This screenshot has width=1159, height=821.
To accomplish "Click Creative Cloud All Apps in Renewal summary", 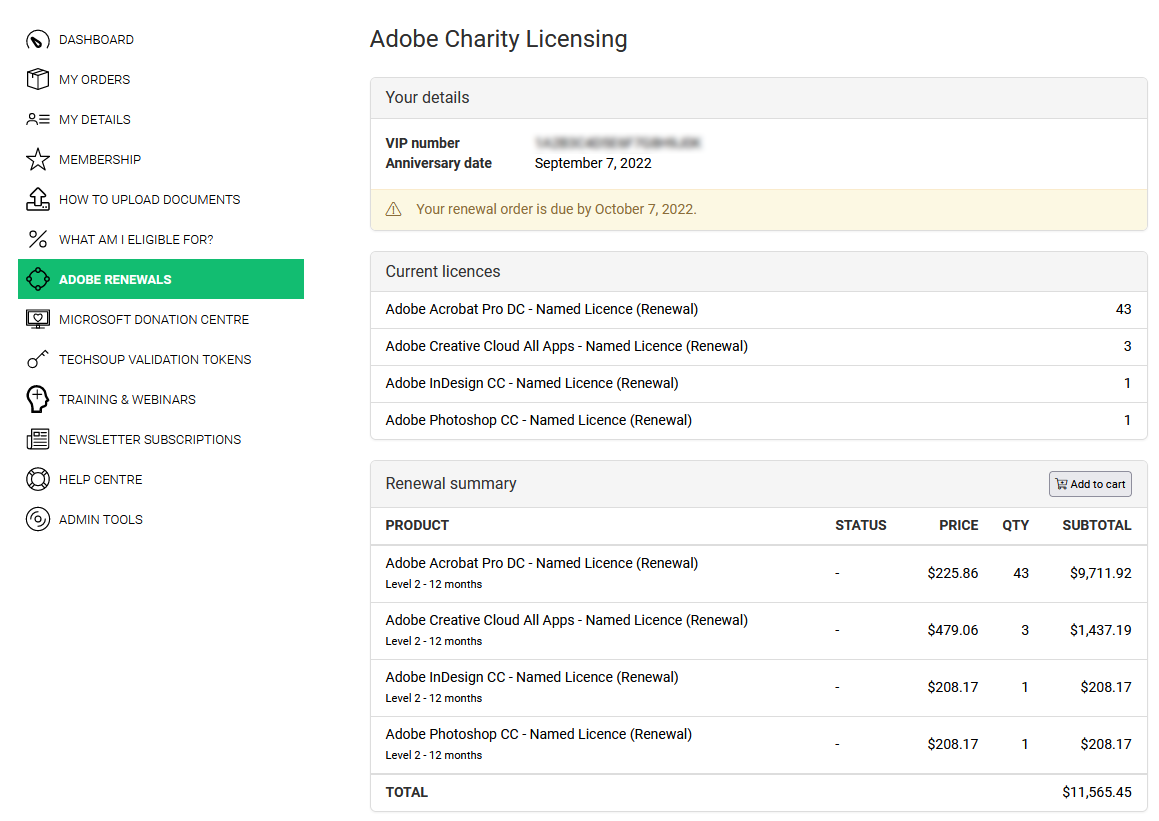I will pyautogui.click(x=566, y=620).
